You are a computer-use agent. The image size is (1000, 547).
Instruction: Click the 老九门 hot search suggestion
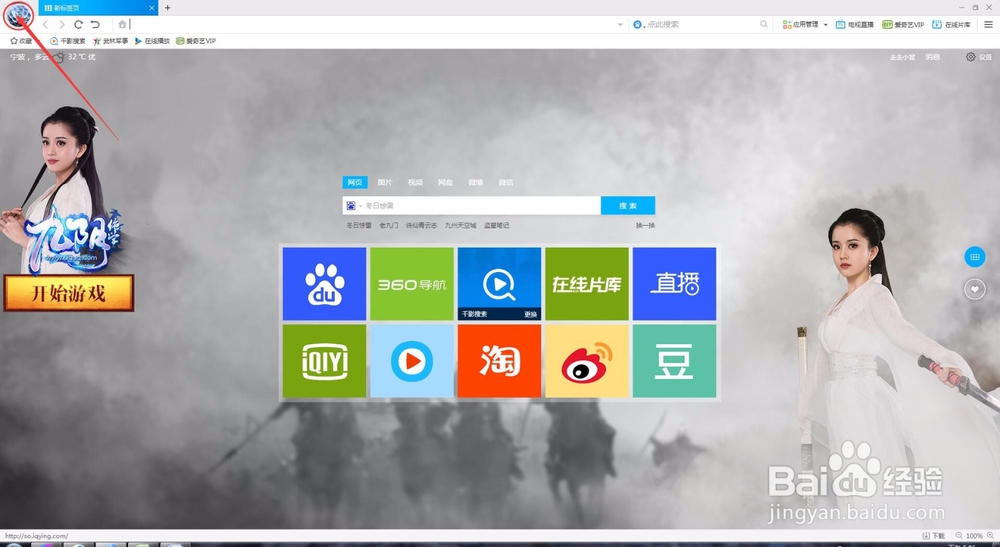tap(388, 225)
